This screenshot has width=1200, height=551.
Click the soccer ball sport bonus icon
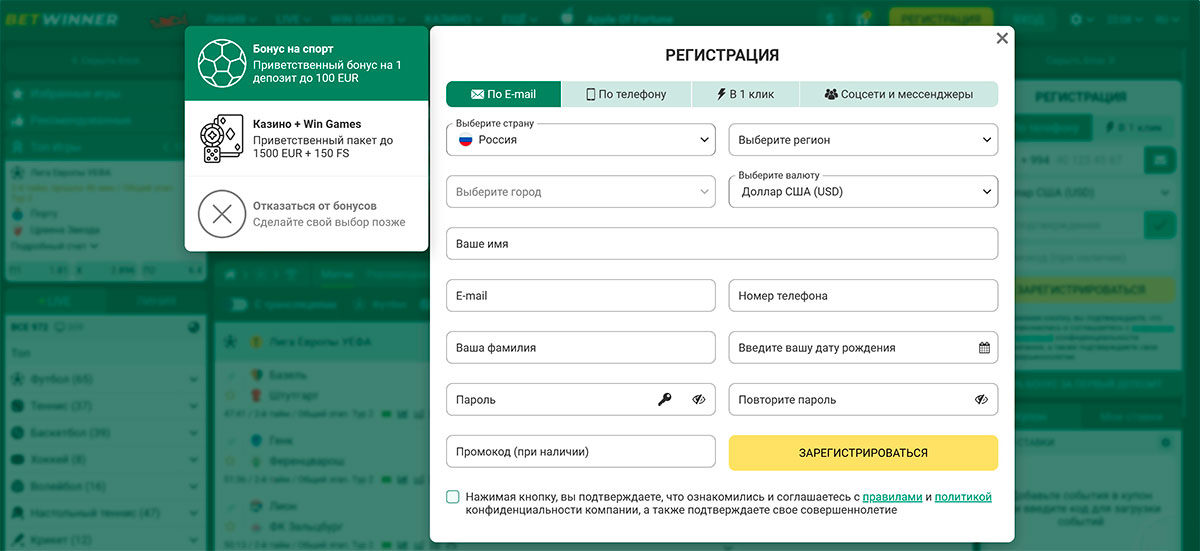[x=222, y=63]
